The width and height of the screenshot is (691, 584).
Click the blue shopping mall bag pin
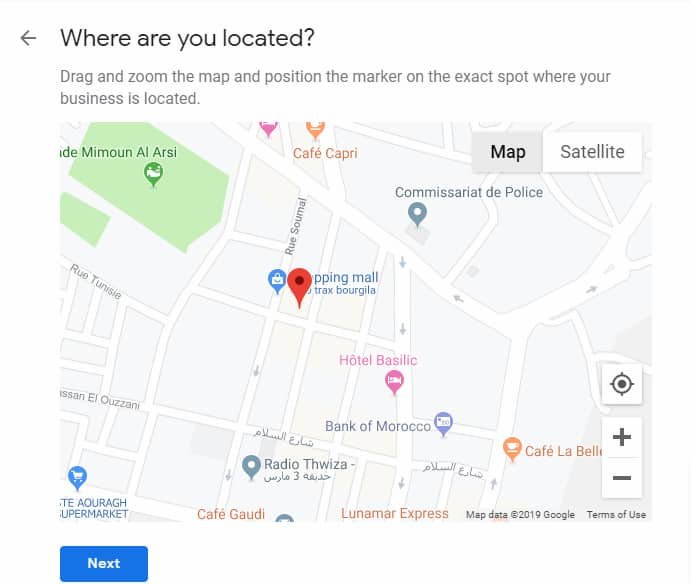(277, 281)
